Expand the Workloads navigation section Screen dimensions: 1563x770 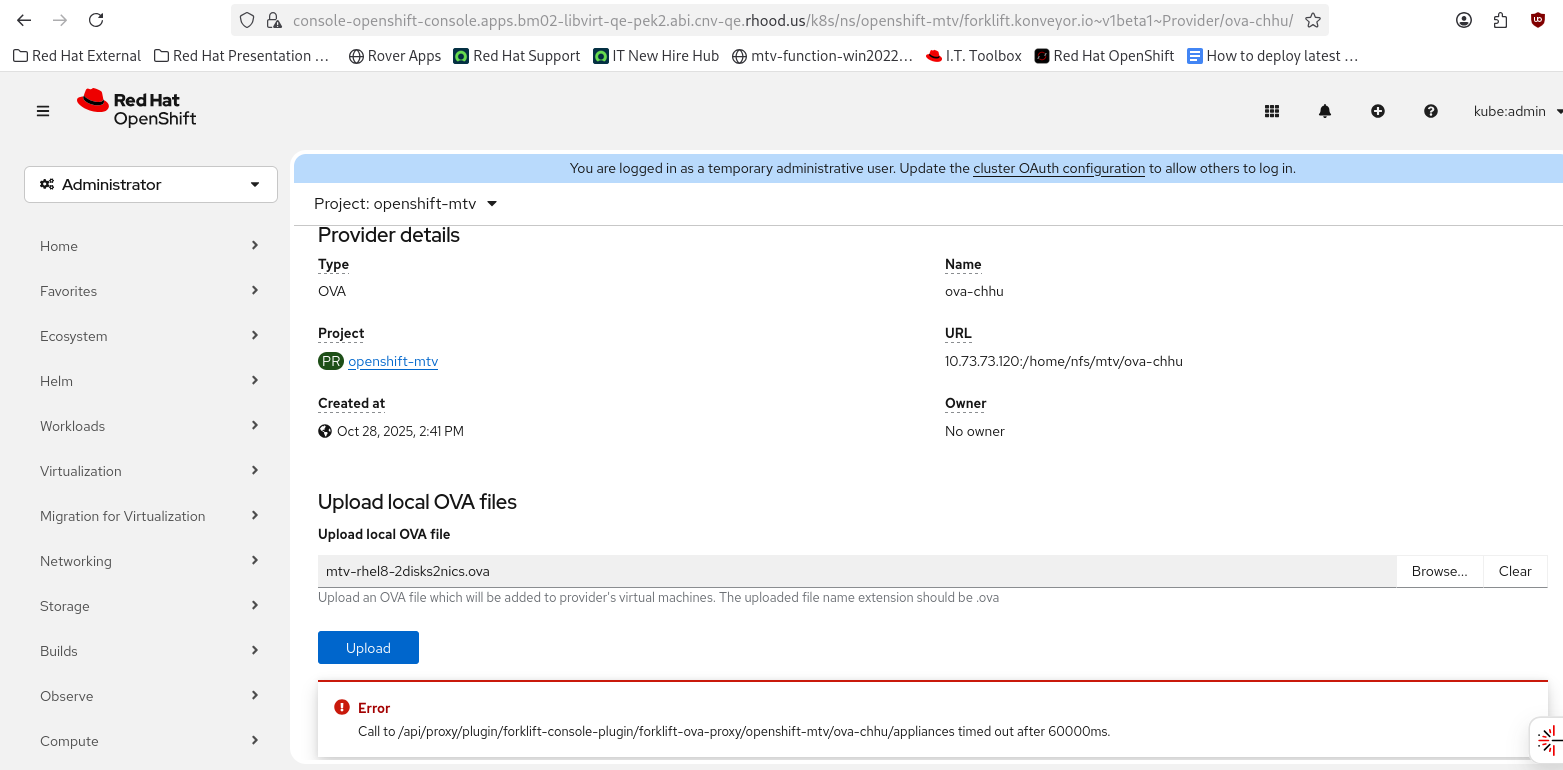151,426
